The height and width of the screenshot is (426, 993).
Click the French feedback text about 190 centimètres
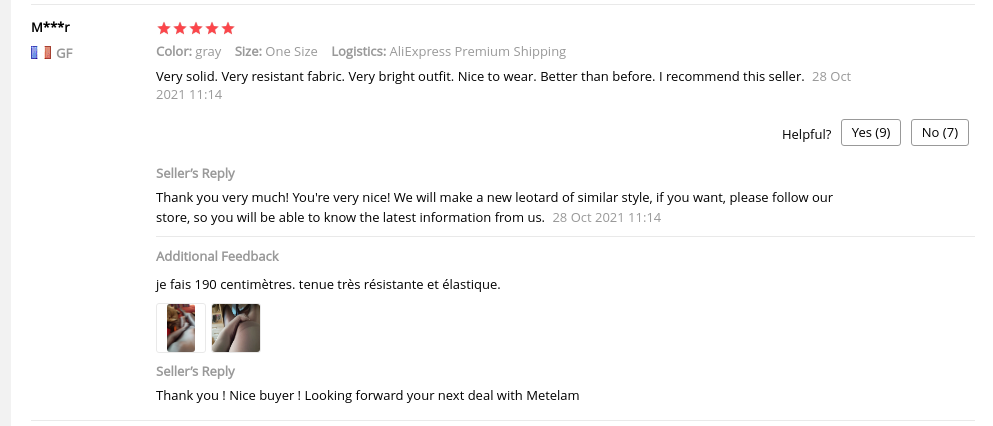(328, 285)
